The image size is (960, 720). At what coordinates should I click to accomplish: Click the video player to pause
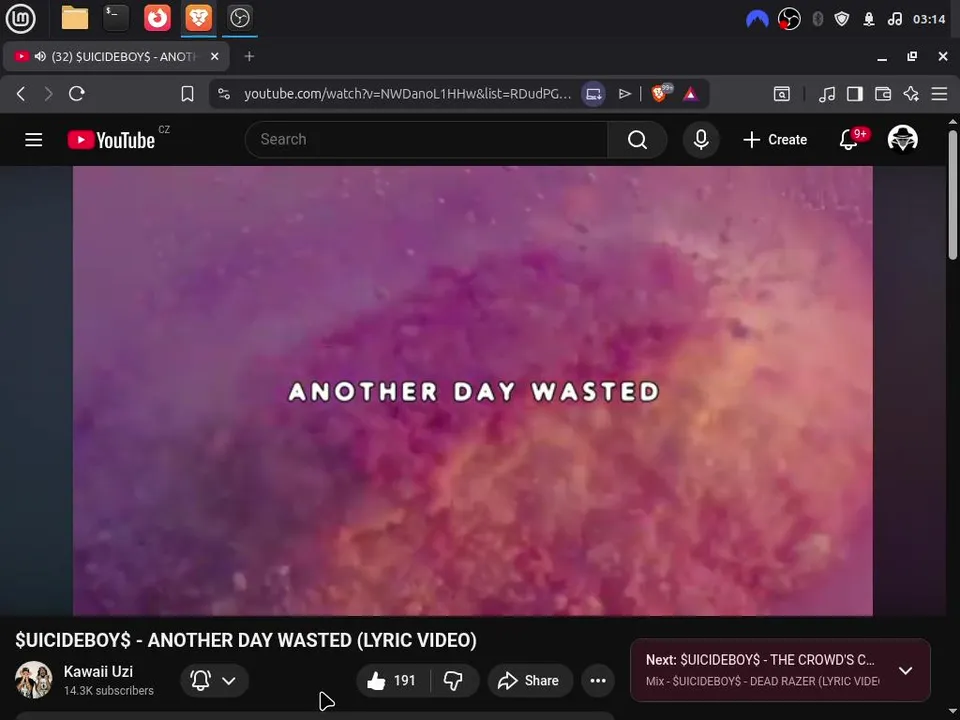(x=473, y=391)
